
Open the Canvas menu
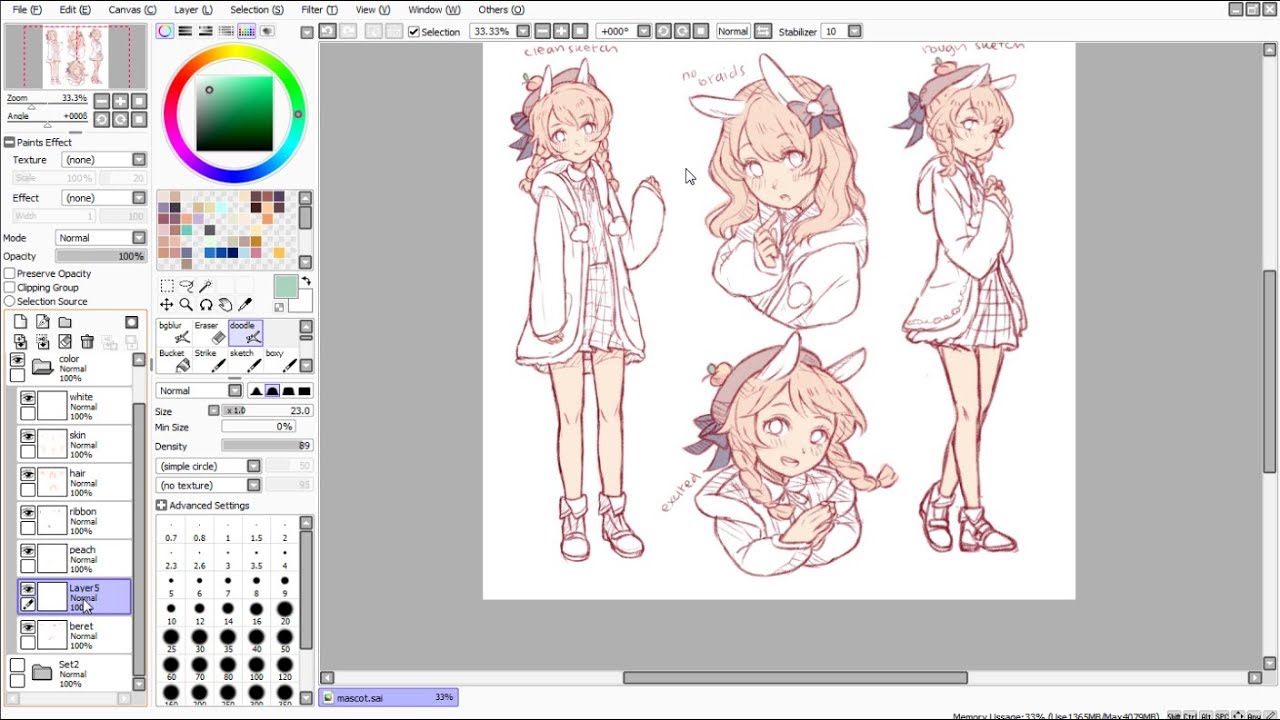[132, 10]
